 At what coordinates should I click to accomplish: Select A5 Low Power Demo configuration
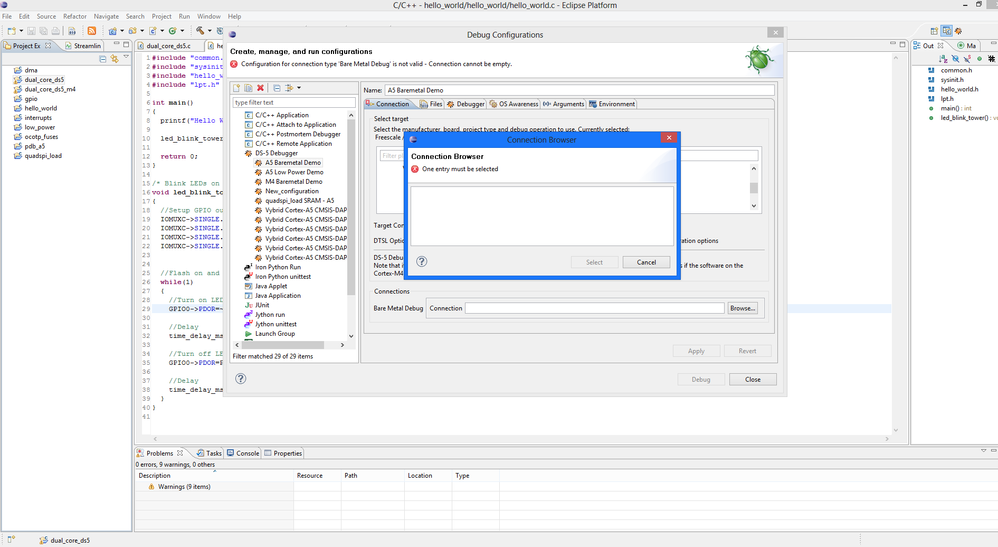point(294,172)
